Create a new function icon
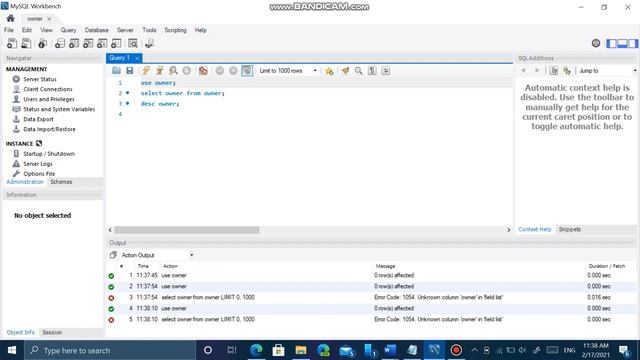Image resolution: width=640 pixels, height=360 pixels. 116,43
